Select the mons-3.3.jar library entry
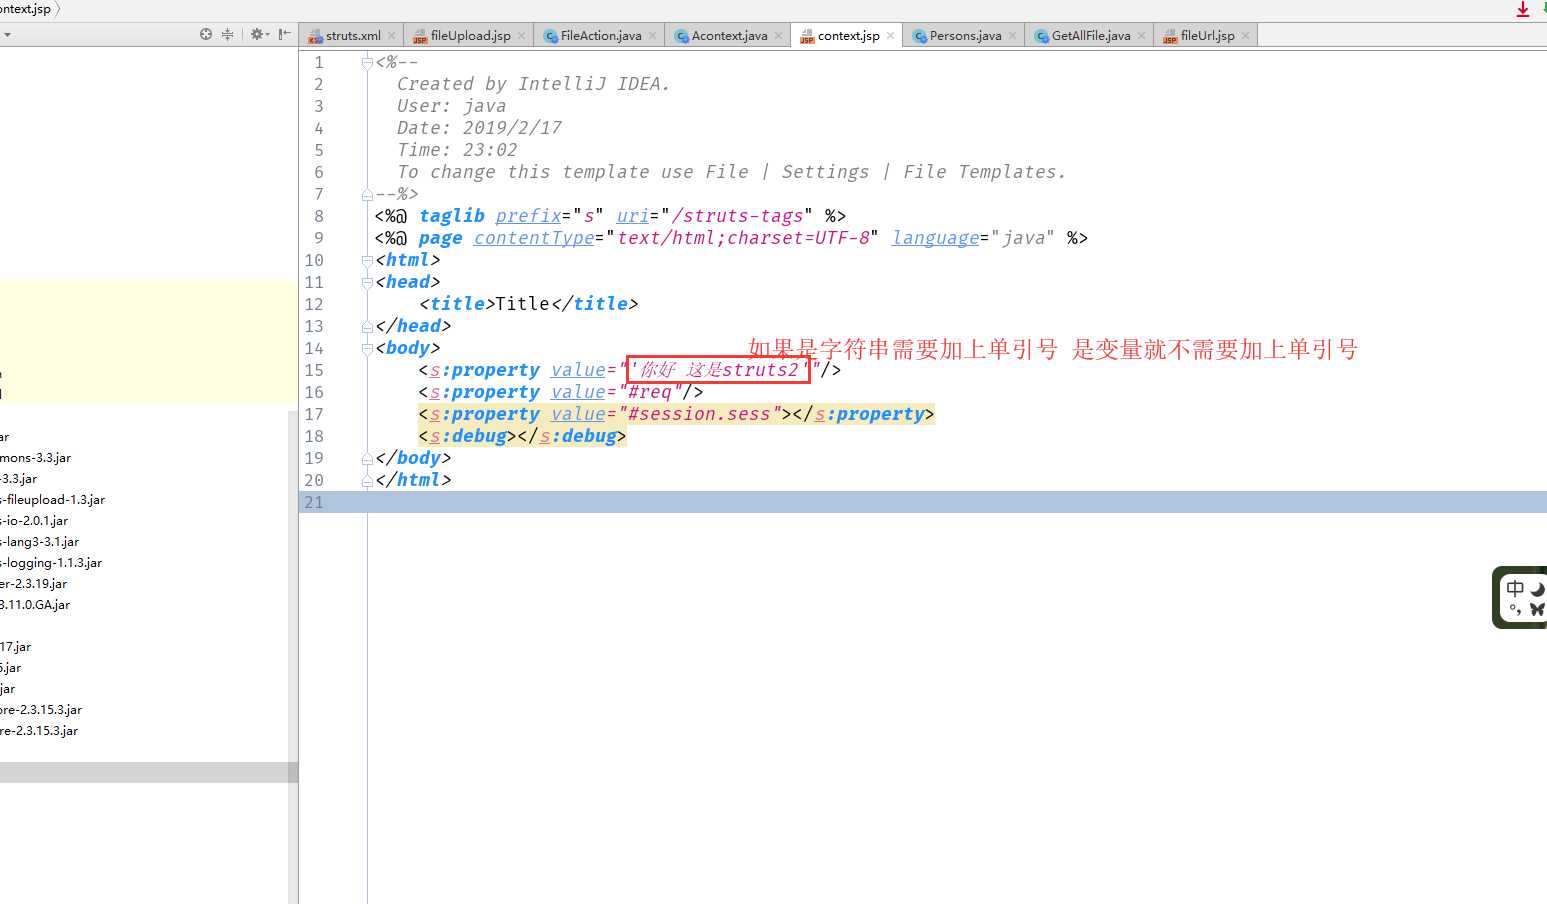The image size is (1547, 904). coord(36,458)
